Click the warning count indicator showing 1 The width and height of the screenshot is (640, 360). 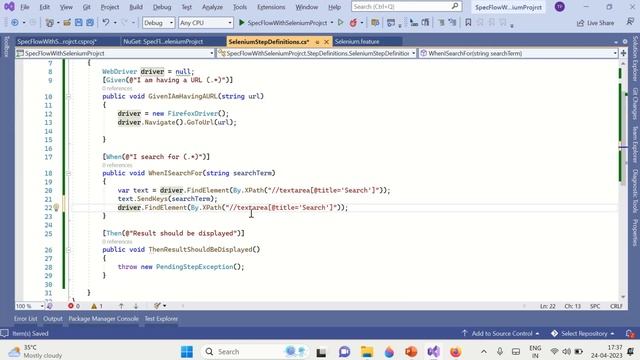[x=97, y=306]
